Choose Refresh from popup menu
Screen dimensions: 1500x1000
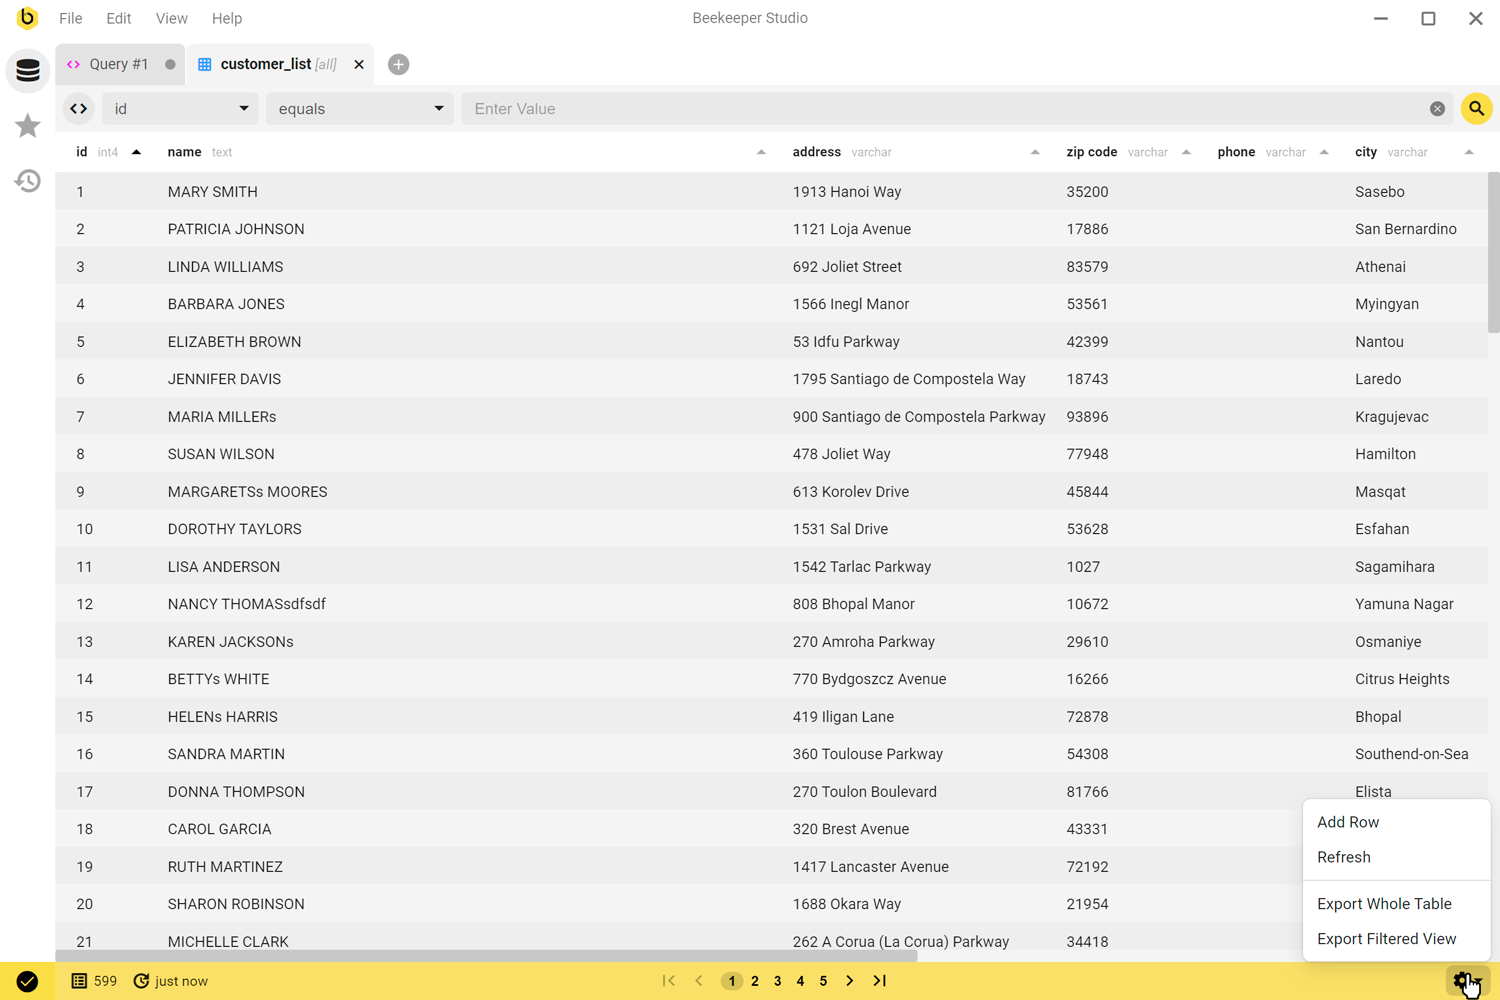1396,857
